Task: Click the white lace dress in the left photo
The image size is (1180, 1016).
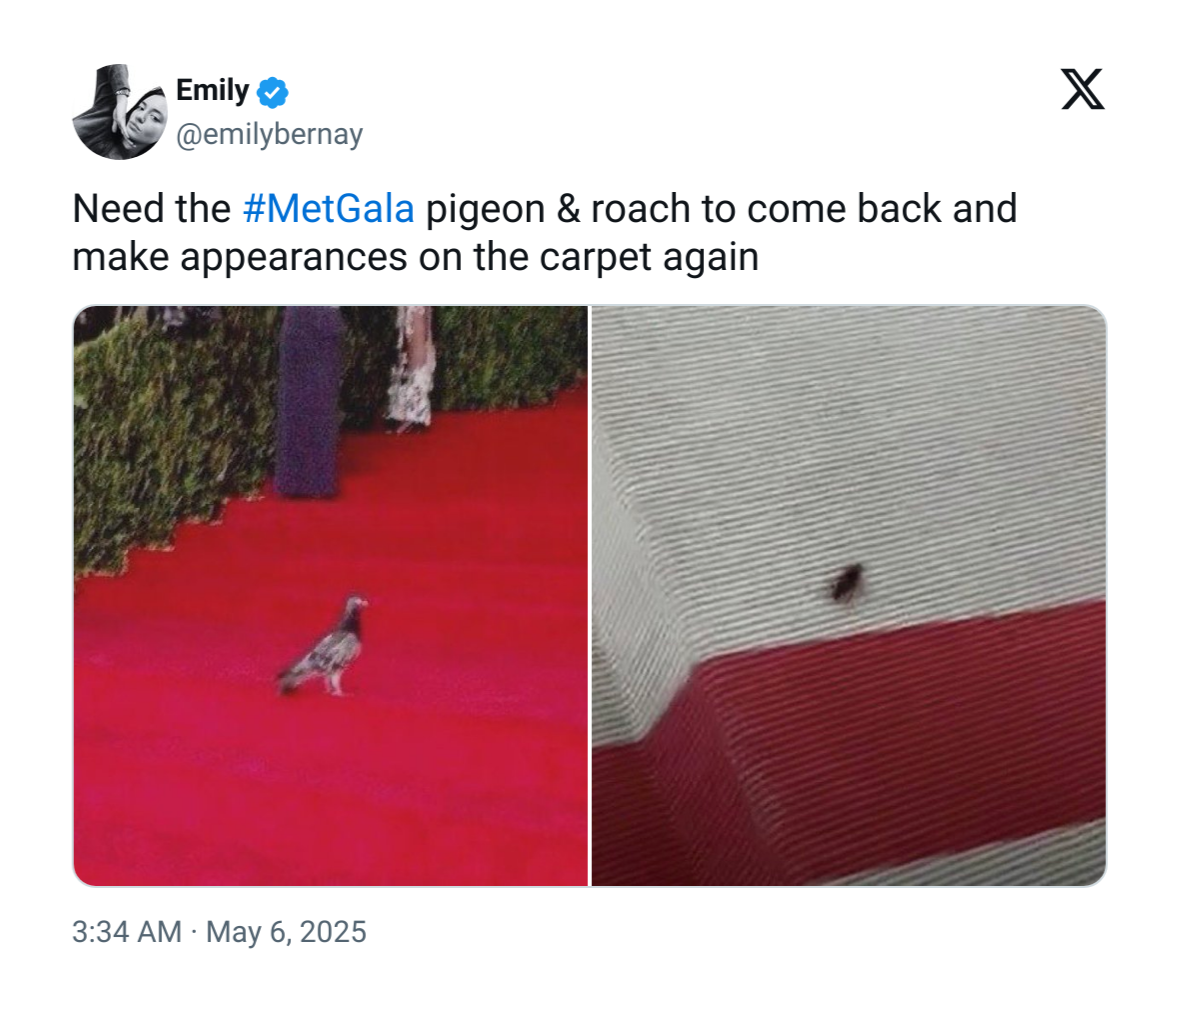Action: point(411,367)
